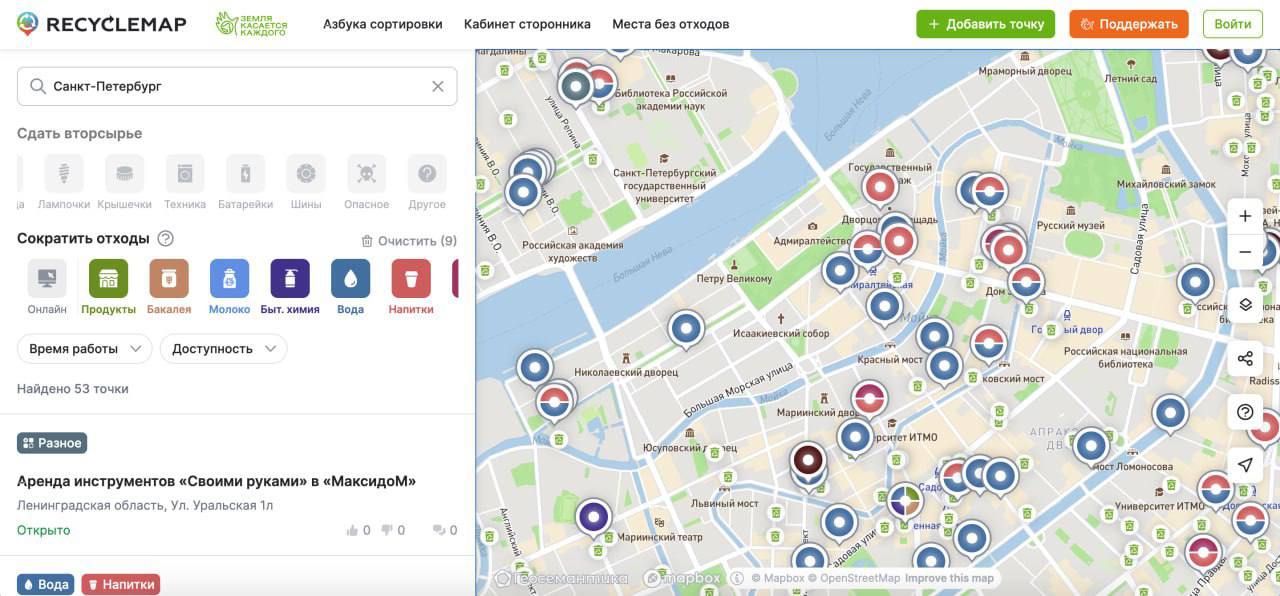Screen dimensions: 1280x596
Task: Click the Добавить точку button
Action: click(986, 24)
